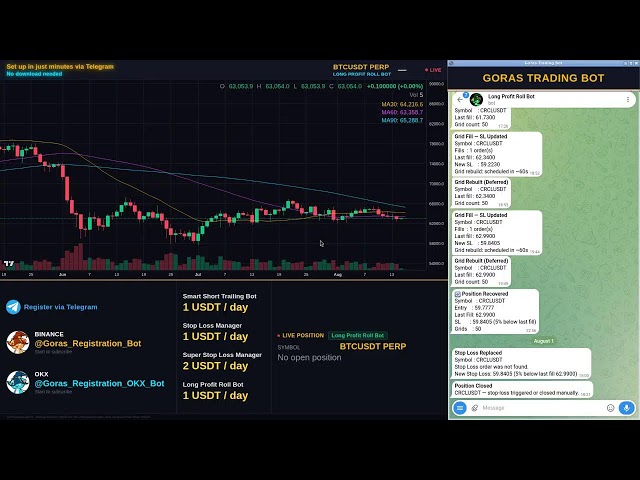
Task: Click the unread count badge beside back arrow
Action: [x=466, y=95]
